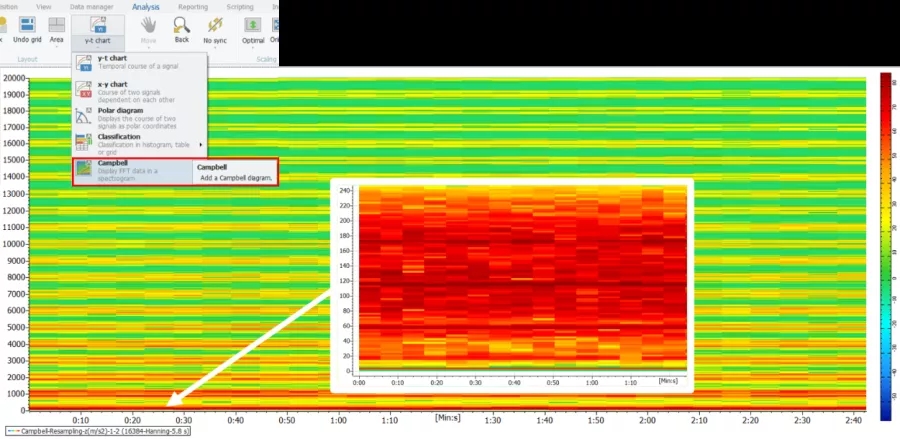
Task: Select y-t chart entry from dropdown list
Action: pyautogui.click(x=139, y=62)
